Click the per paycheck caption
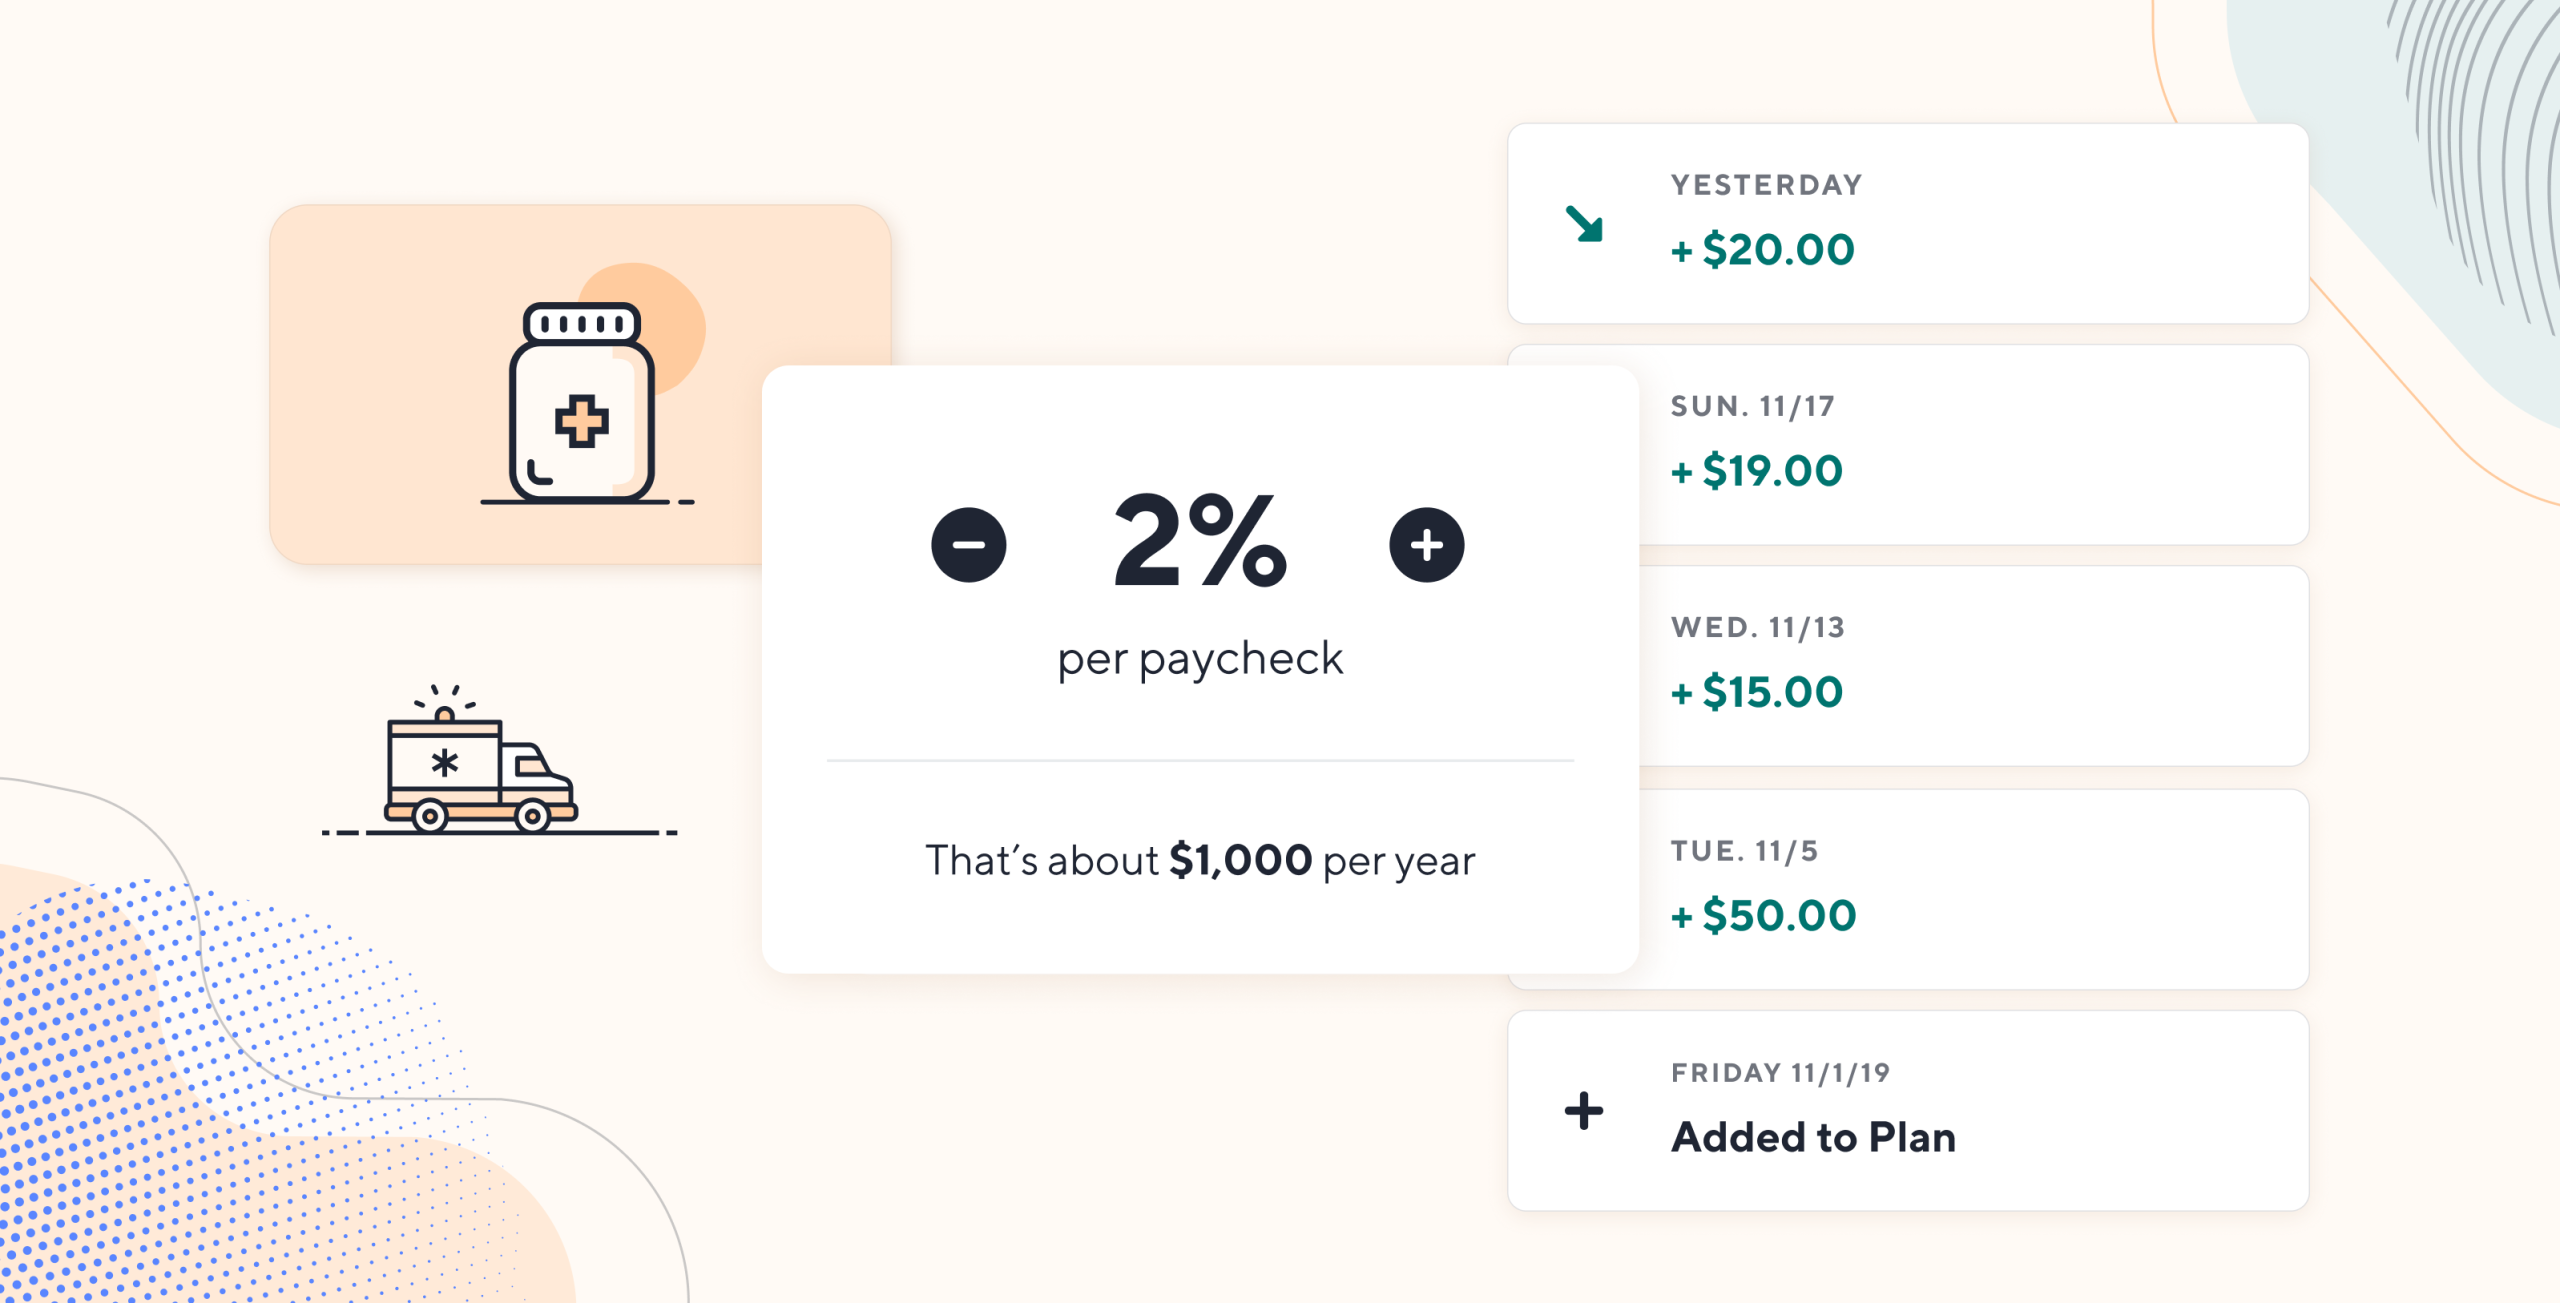This screenshot has width=2560, height=1303. pos(1199,659)
